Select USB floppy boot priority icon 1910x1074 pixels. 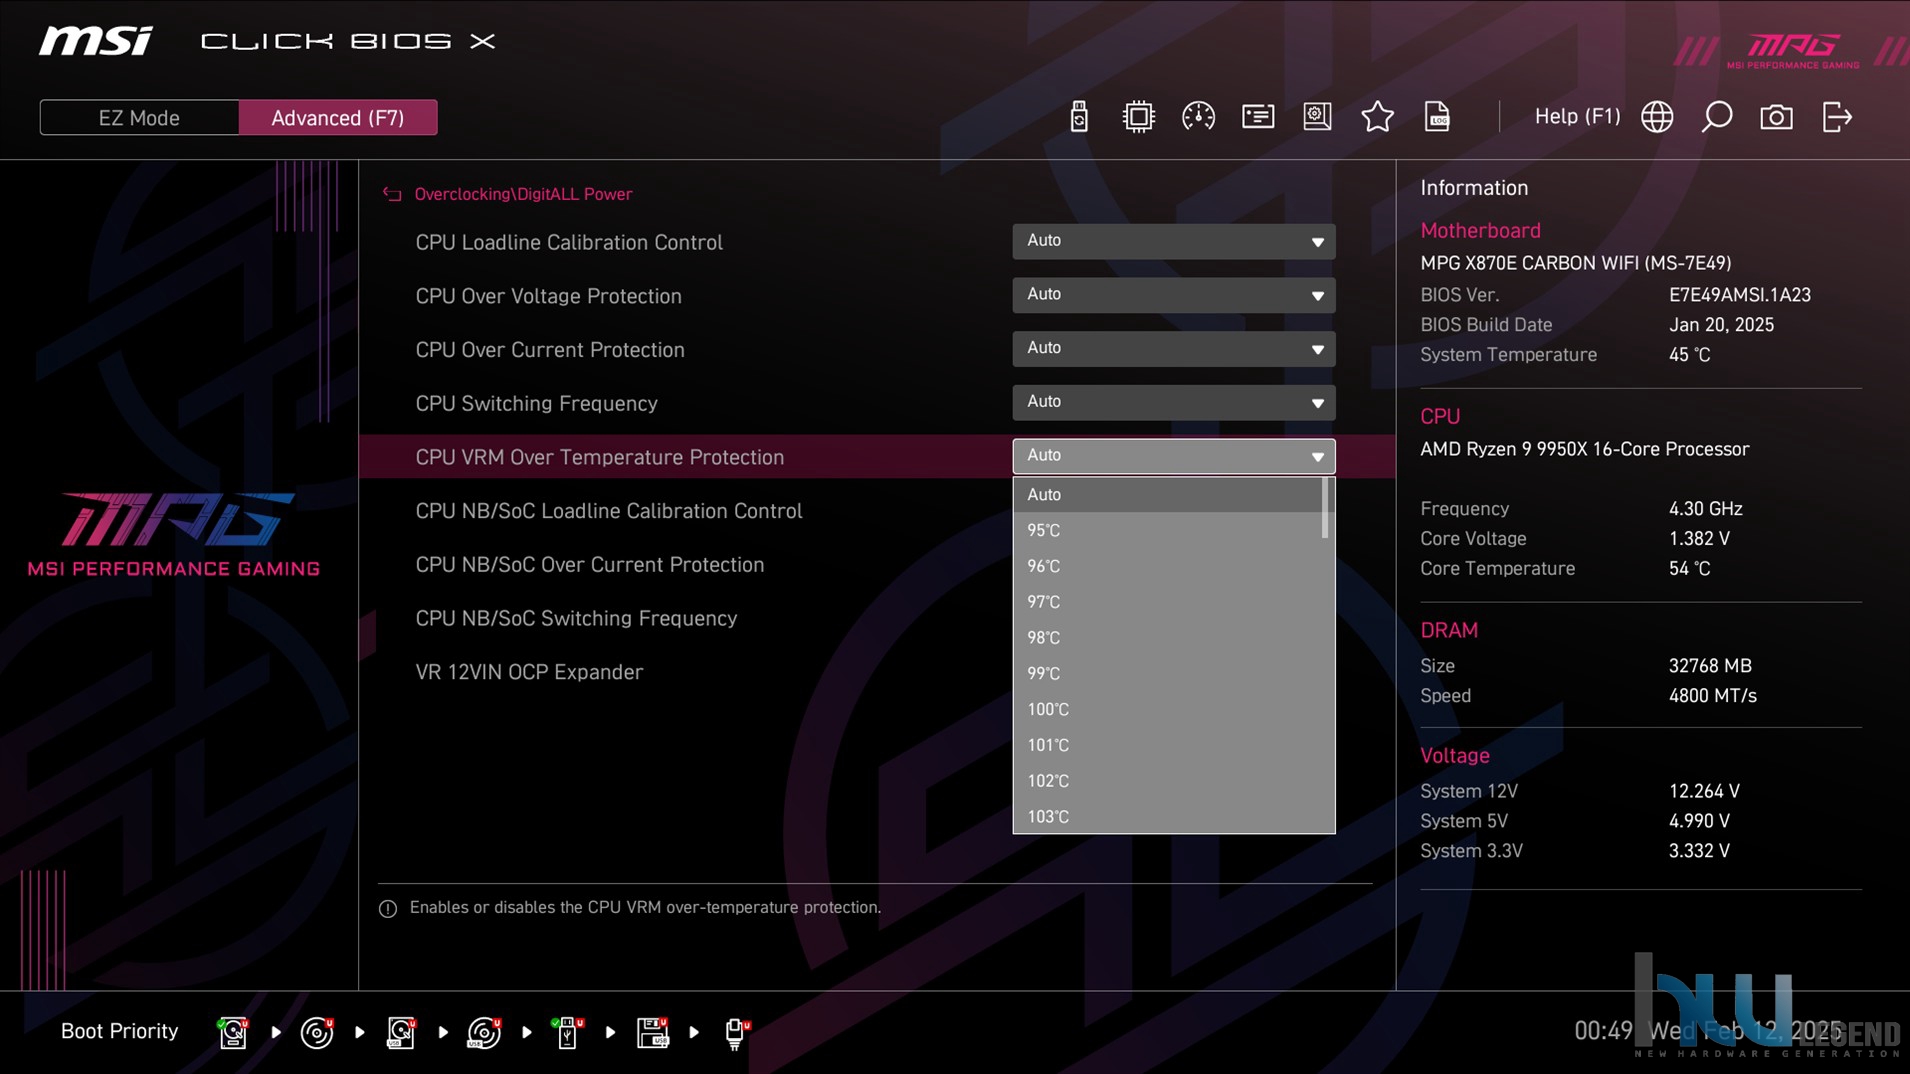652,1032
